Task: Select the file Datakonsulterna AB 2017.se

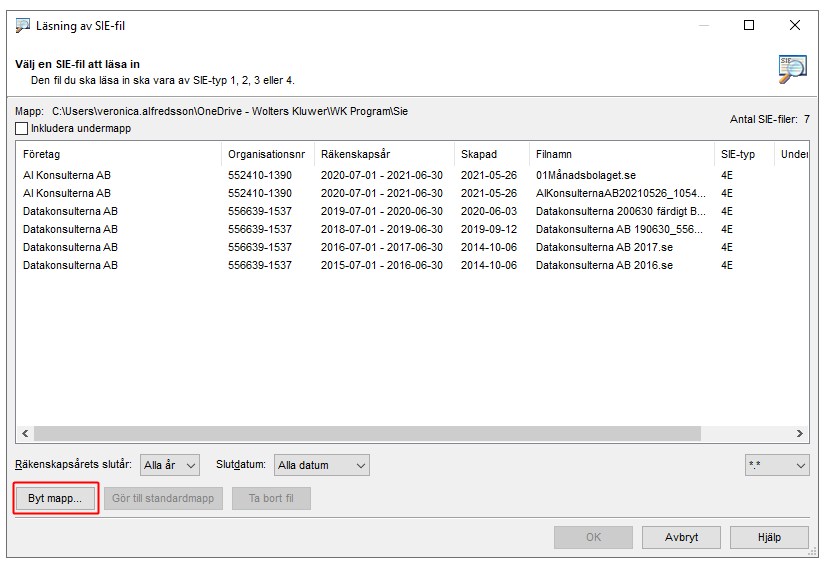Action: [x=604, y=247]
